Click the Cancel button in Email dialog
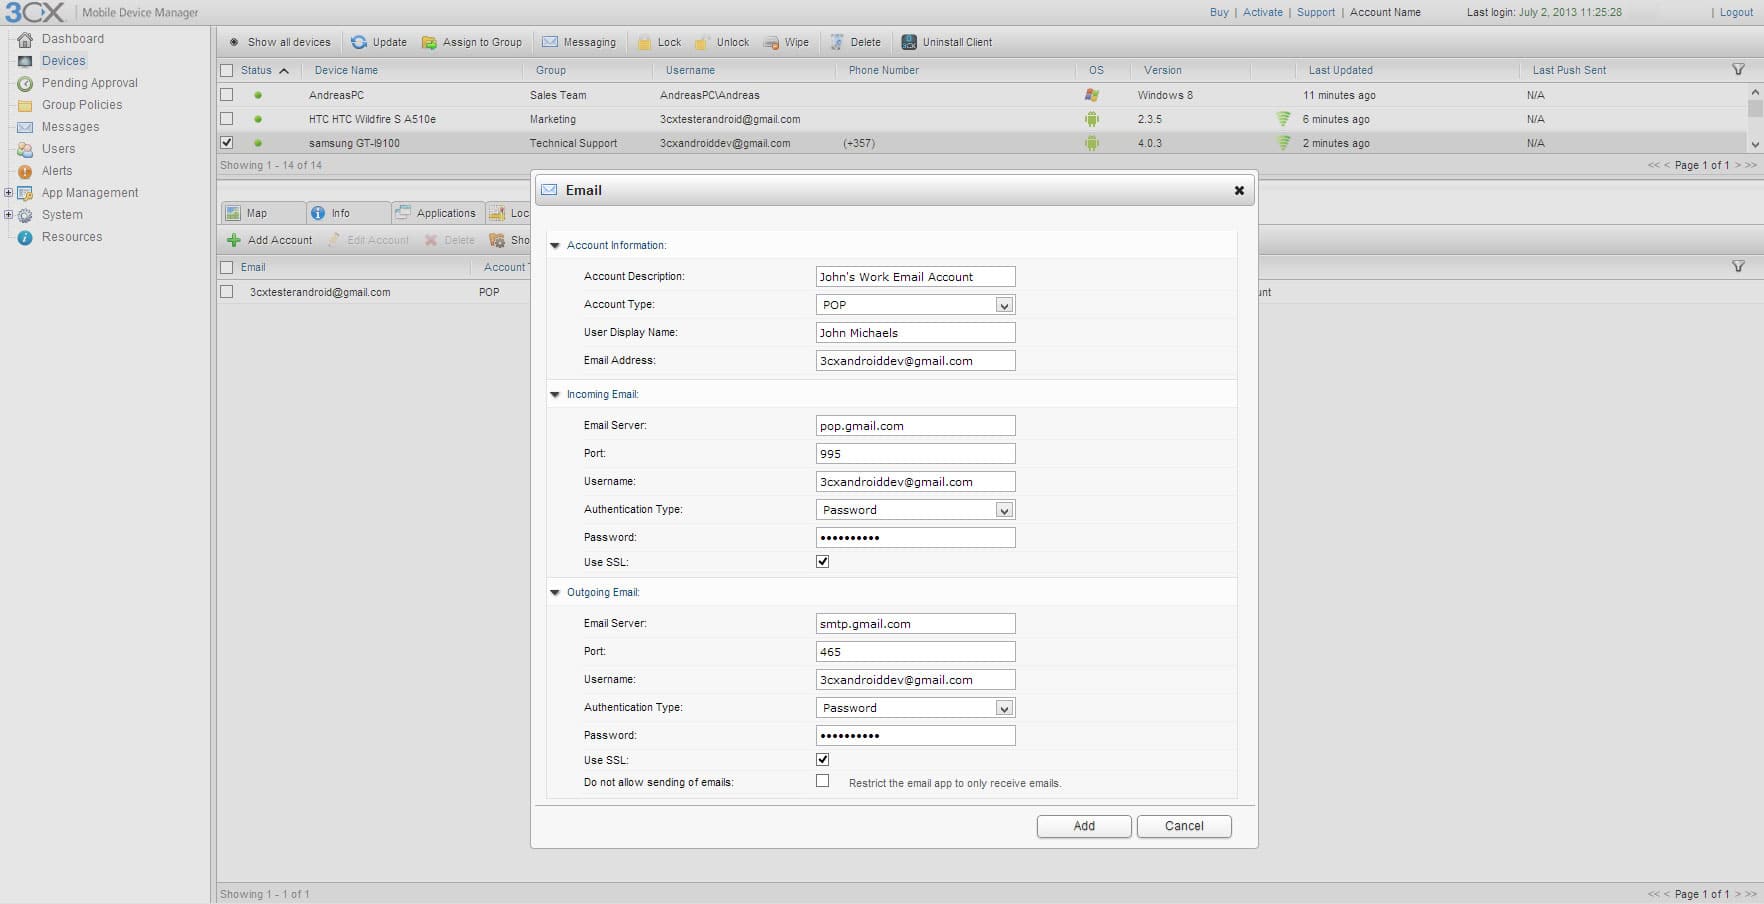Viewport: 1764px width, 904px height. coord(1183,826)
